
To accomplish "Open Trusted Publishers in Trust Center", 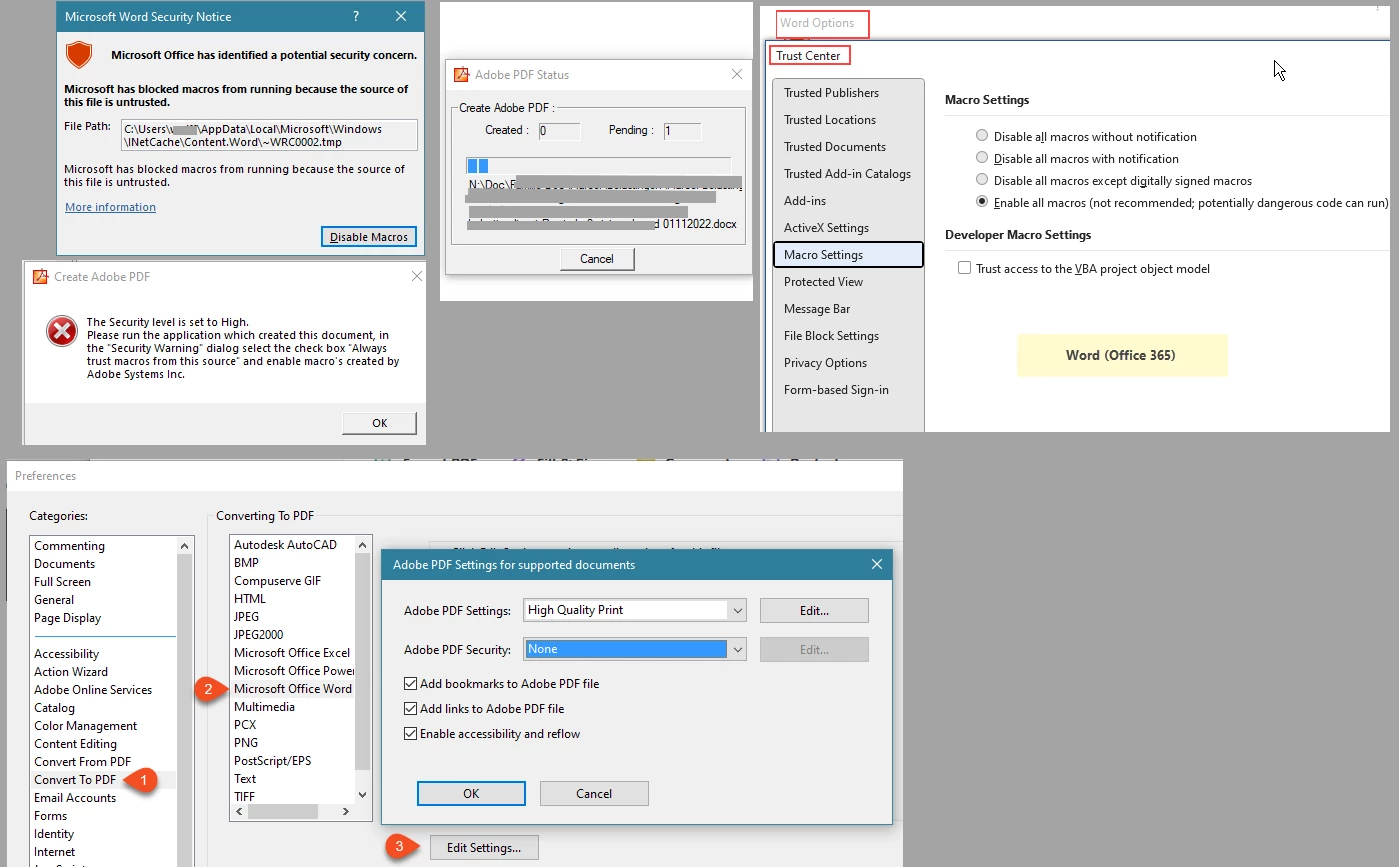I will click(x=831, y=93).
